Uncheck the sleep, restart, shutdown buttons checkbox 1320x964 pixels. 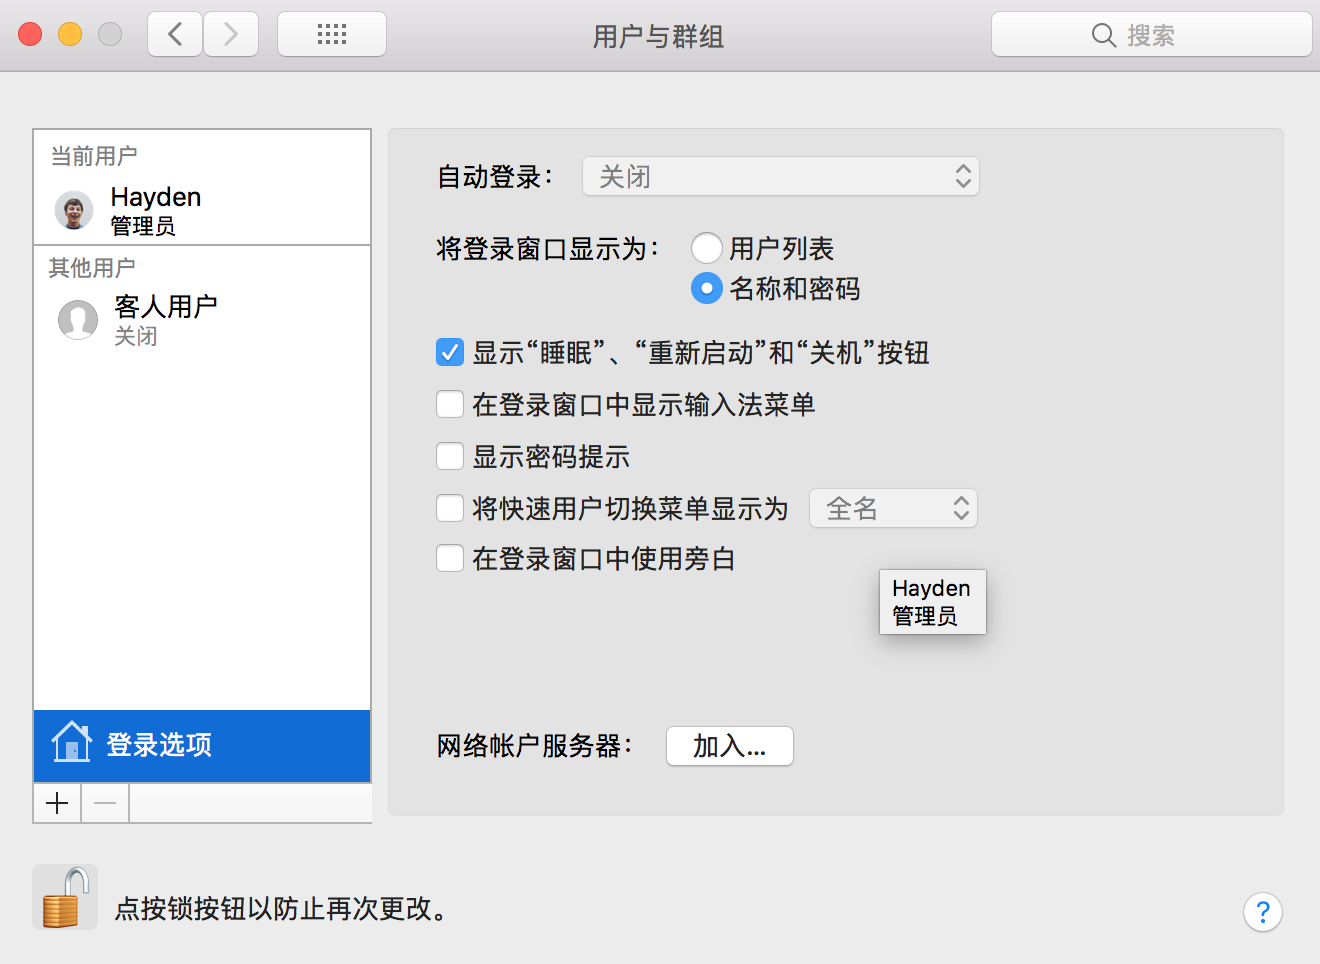(450, 353)
